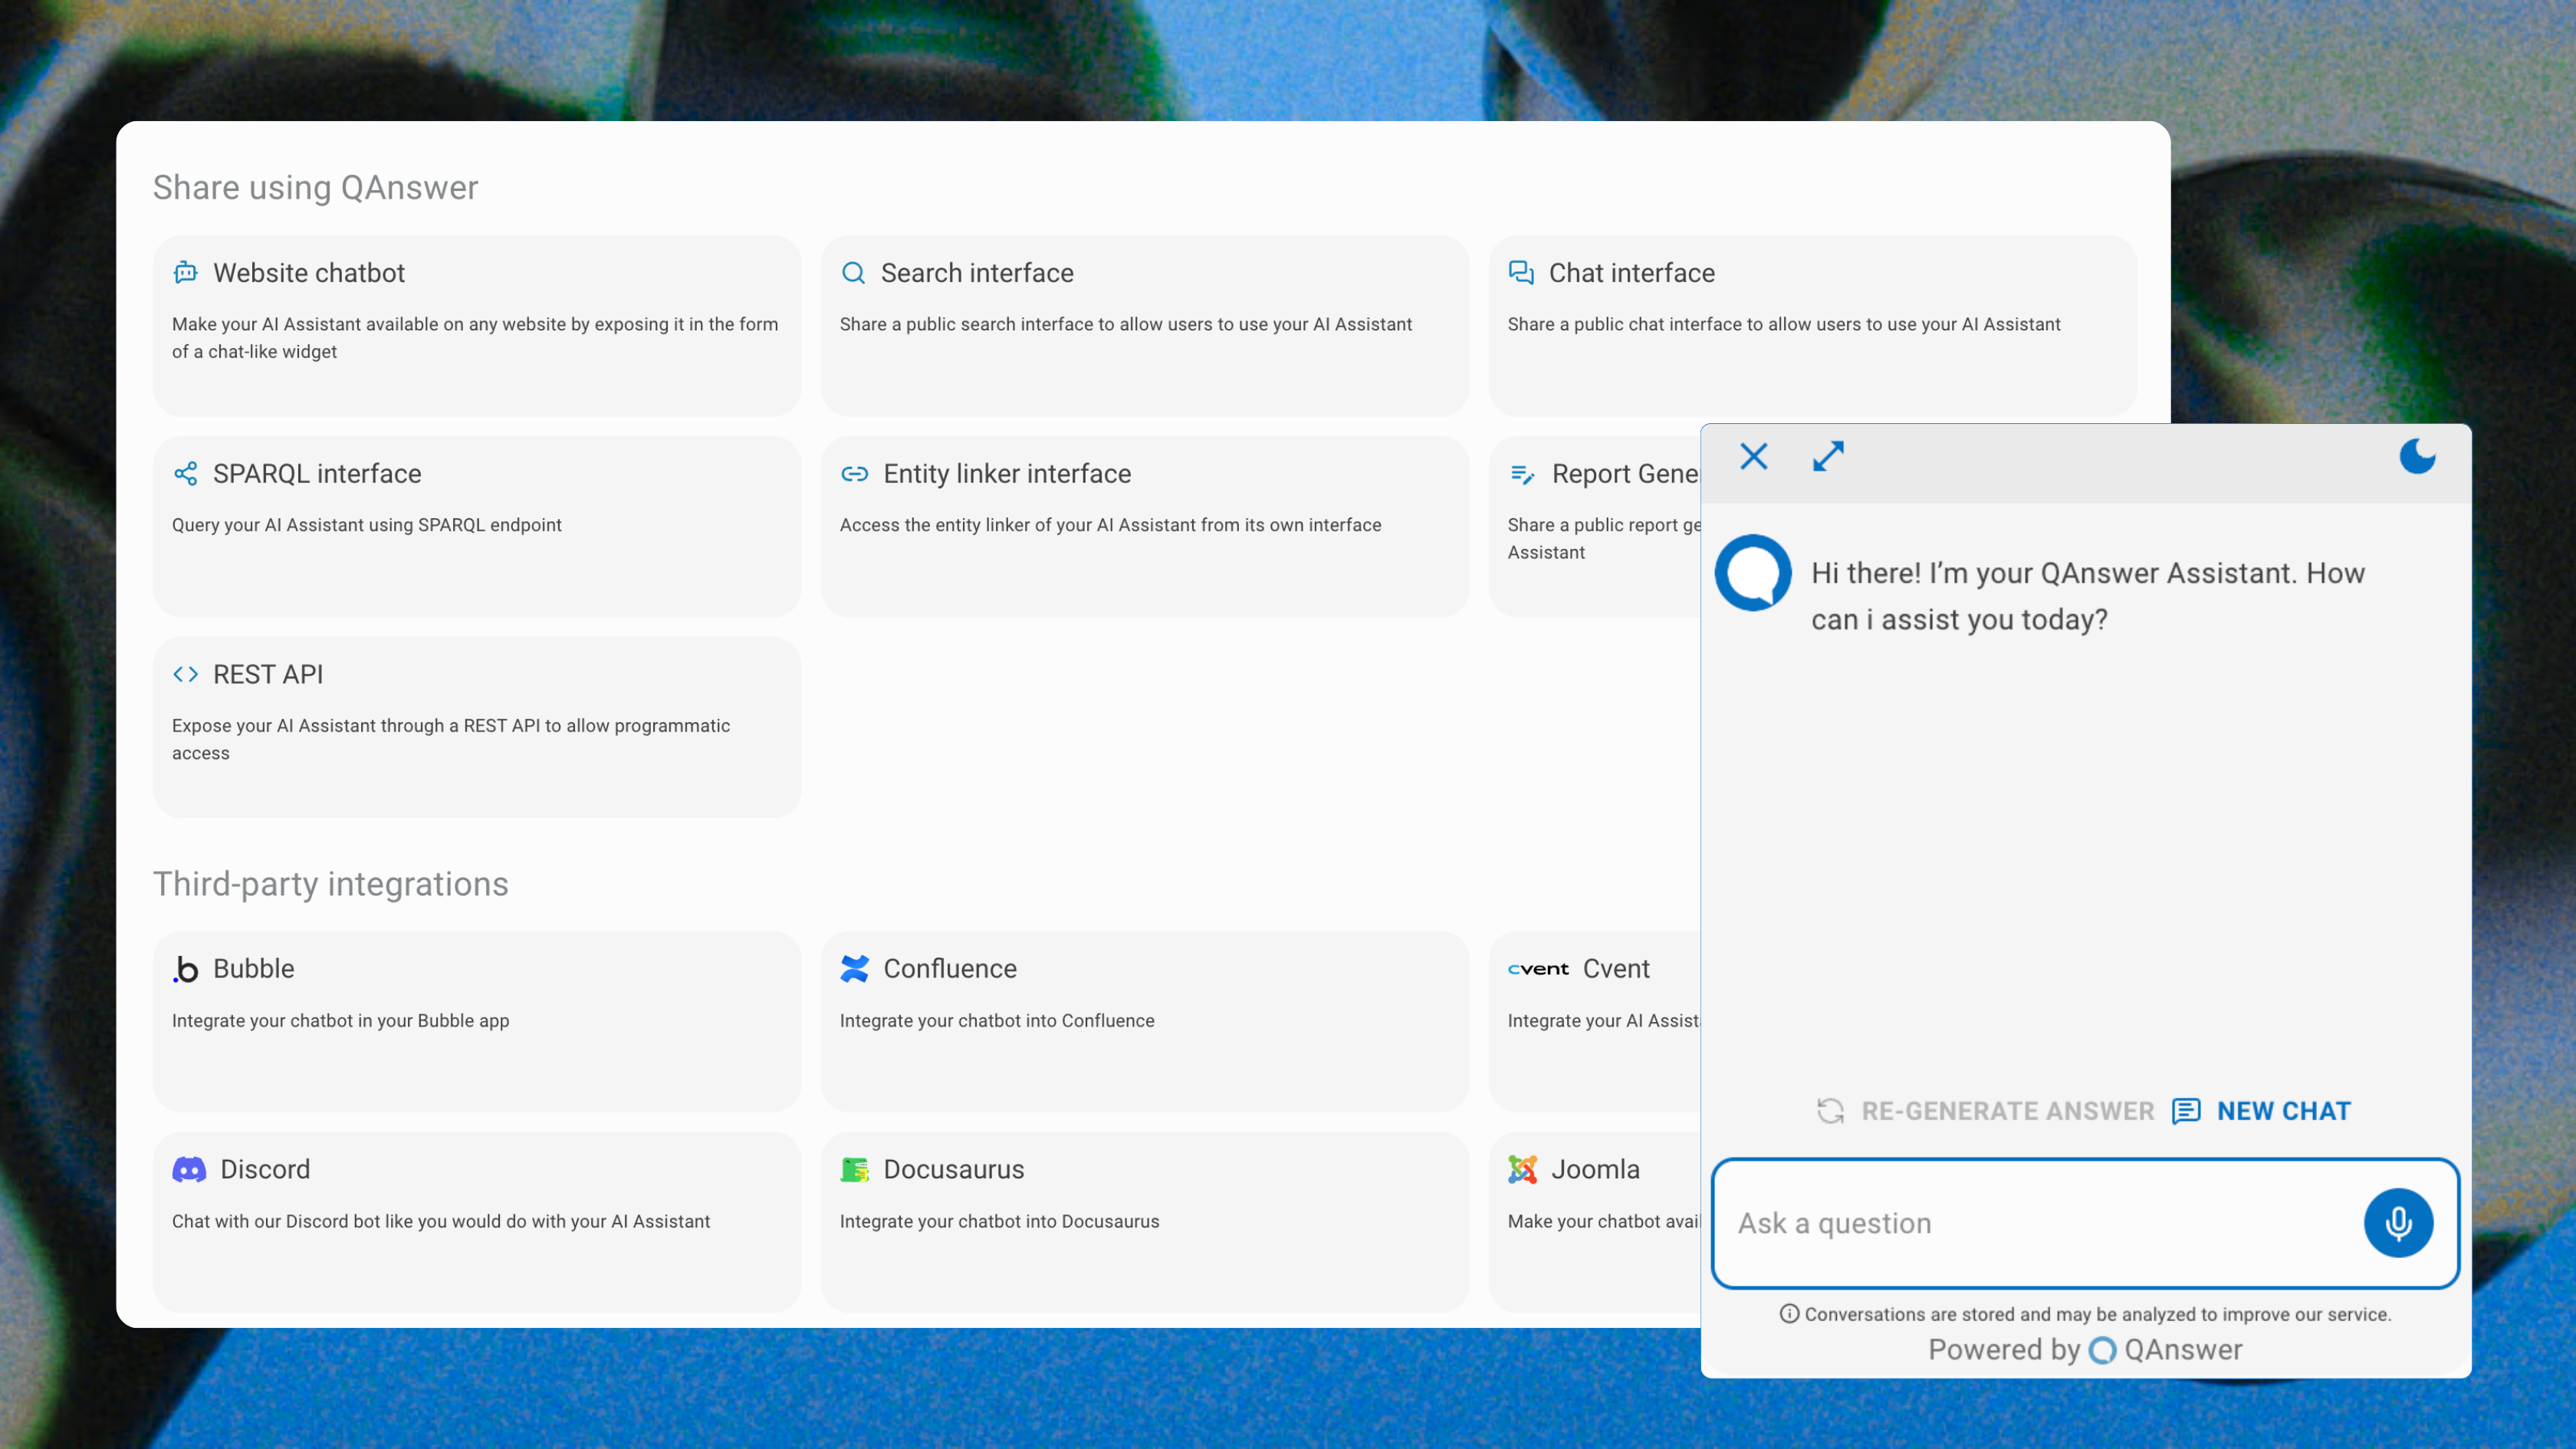Open the Website chatbot sharing option
The height and width of the screenshot is (1449, 2576).
pyautogui.click(x=476, y=326)
